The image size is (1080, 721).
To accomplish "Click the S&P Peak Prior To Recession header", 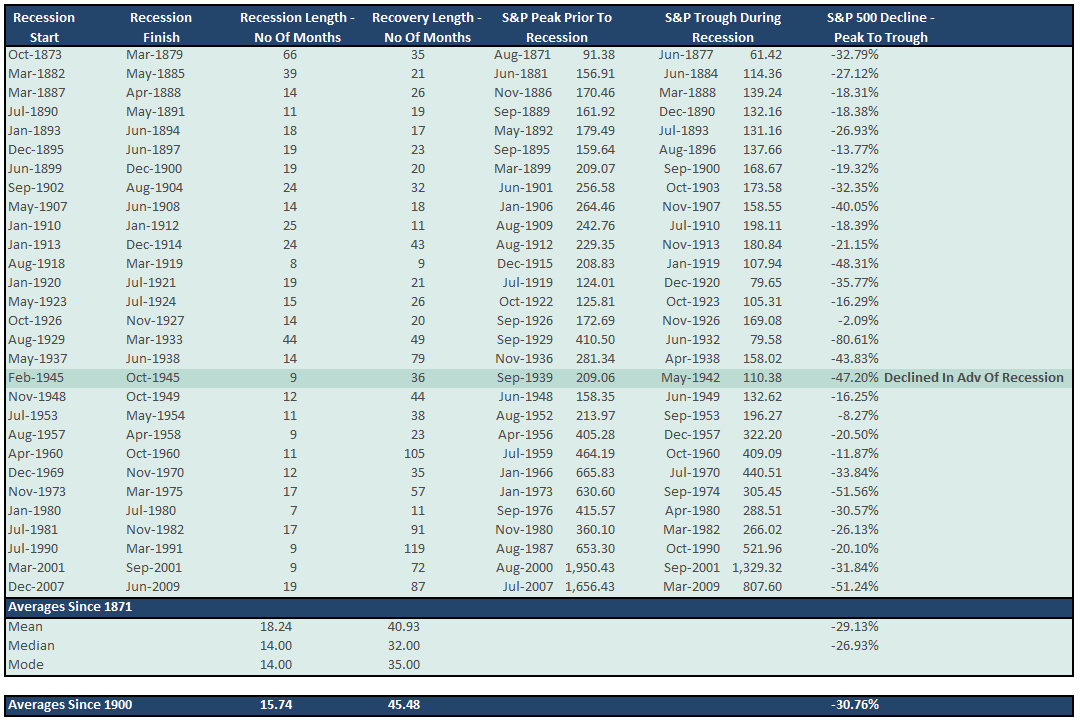I will pos(557,27).
